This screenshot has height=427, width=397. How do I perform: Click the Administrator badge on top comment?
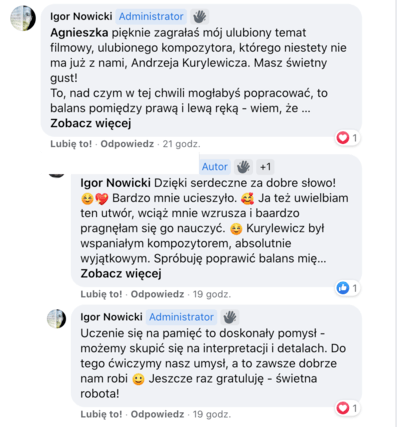(151, 16)
